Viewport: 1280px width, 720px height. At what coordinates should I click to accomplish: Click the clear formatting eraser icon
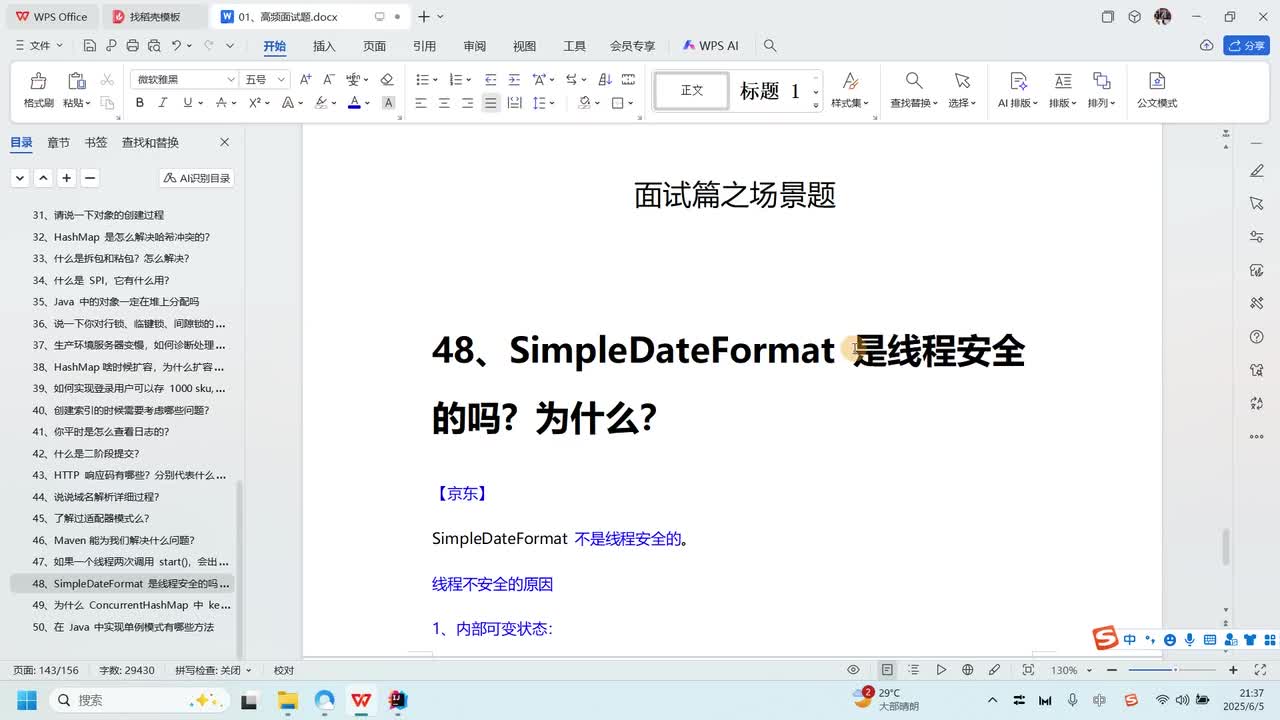[x=387, y=79]
